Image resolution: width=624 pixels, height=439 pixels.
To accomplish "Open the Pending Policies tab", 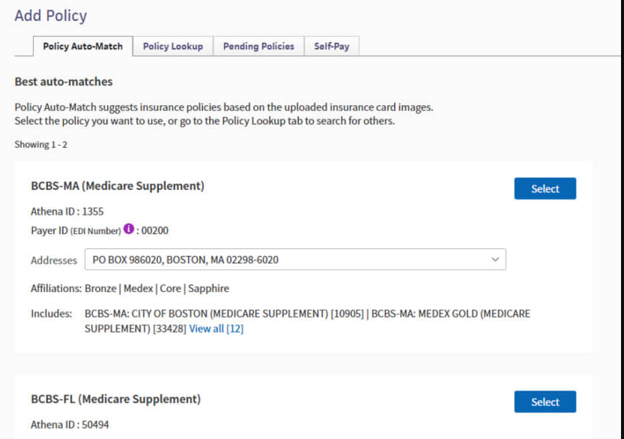I will click(x=259, y=46).
